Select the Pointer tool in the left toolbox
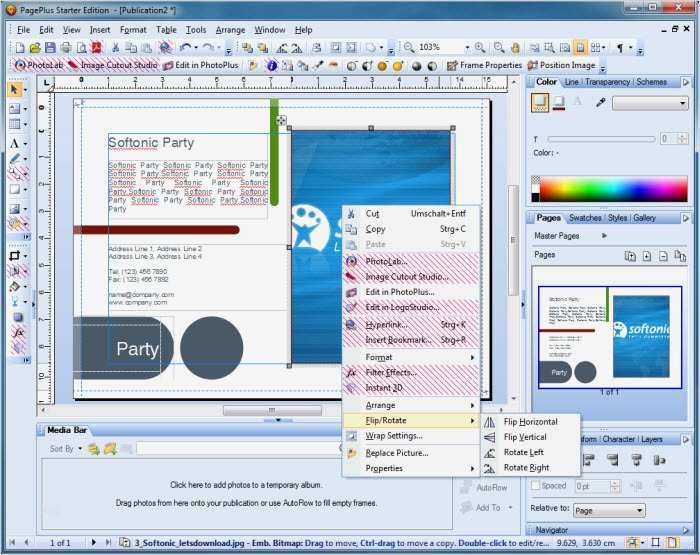The image size is (700, 555). coord(16,90)
